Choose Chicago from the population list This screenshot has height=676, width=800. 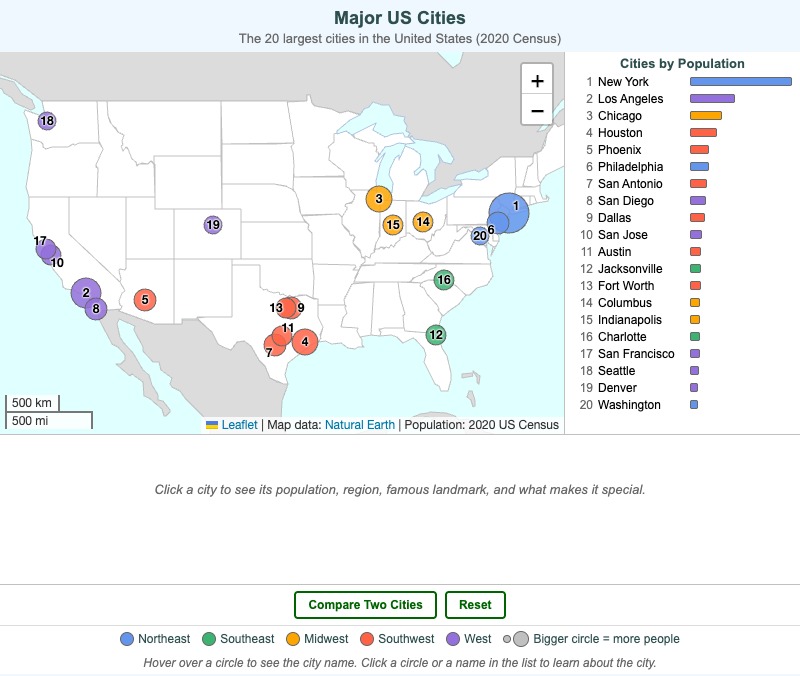pyautogui.click(x=686, y=115)
